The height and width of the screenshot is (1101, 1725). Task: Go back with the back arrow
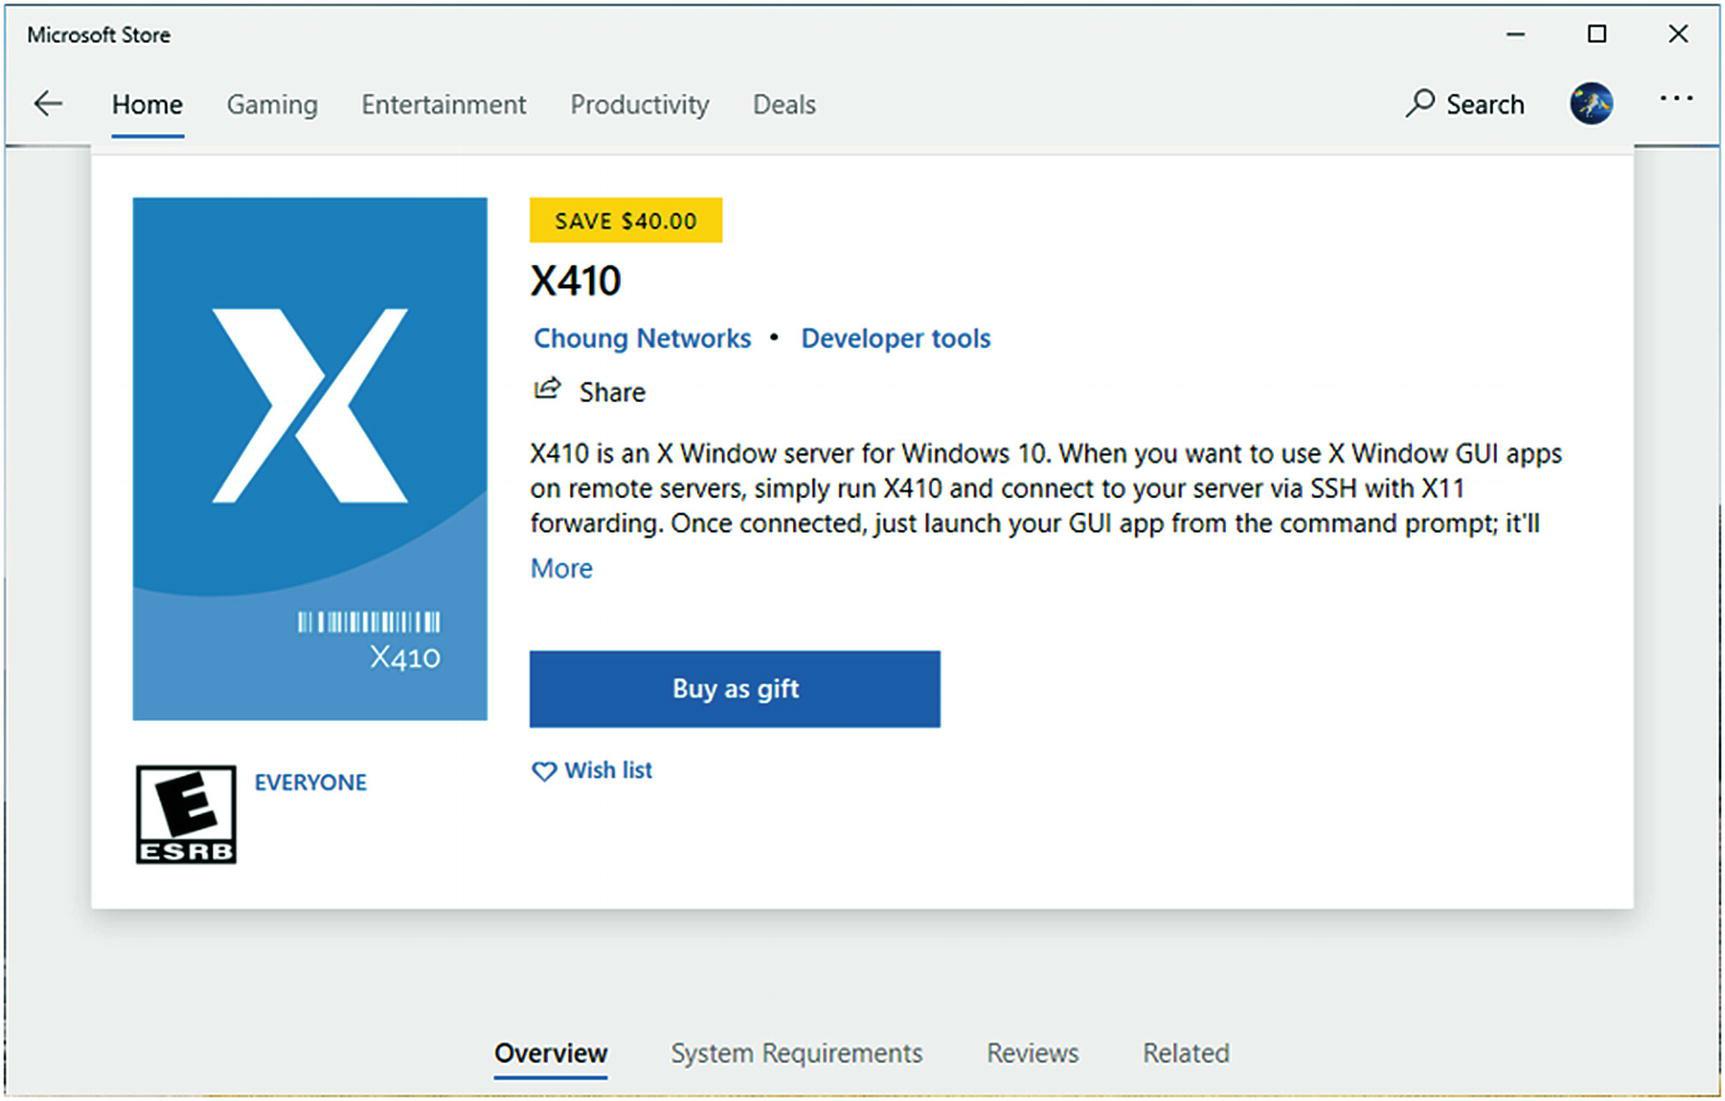click(48, 104)
